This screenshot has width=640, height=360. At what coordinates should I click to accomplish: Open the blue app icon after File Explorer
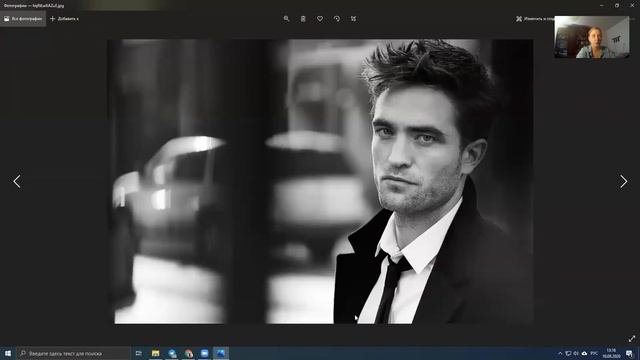pyautogui.click(x=172, y=353)
